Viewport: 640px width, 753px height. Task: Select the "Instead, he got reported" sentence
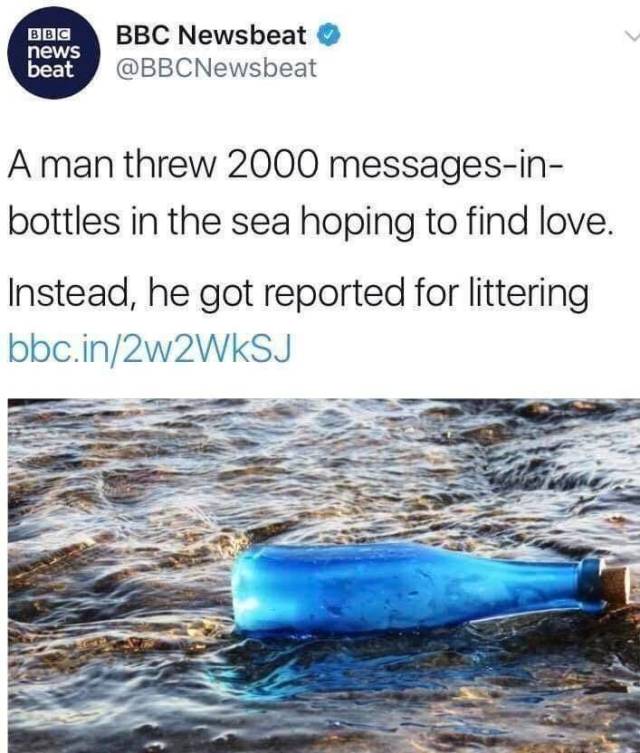[x=298, y=294]
